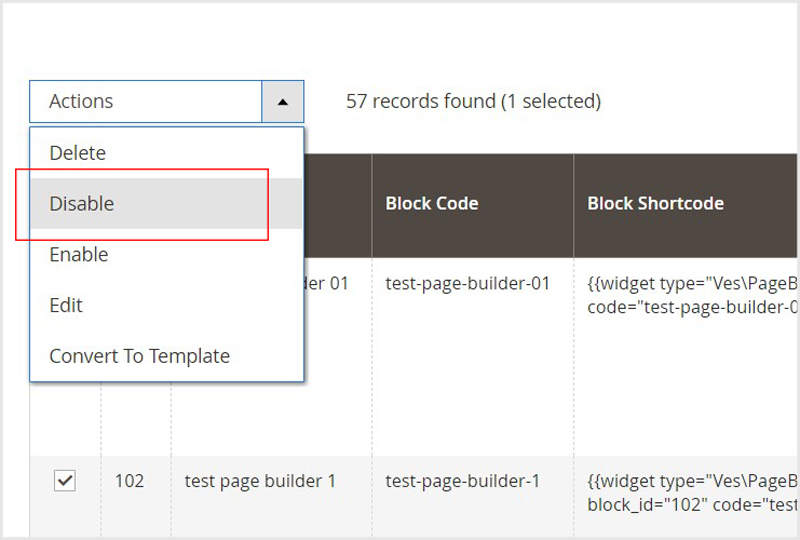Click the 'test-page-builder-01' block code cell
Image resolution: width=800 pixels, height=540 pixels.
point(468,283)
